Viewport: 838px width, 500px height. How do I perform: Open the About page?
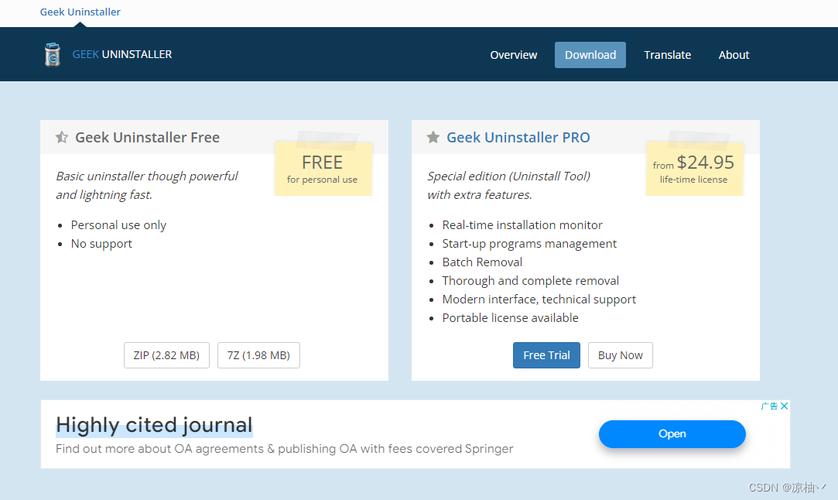733,55
